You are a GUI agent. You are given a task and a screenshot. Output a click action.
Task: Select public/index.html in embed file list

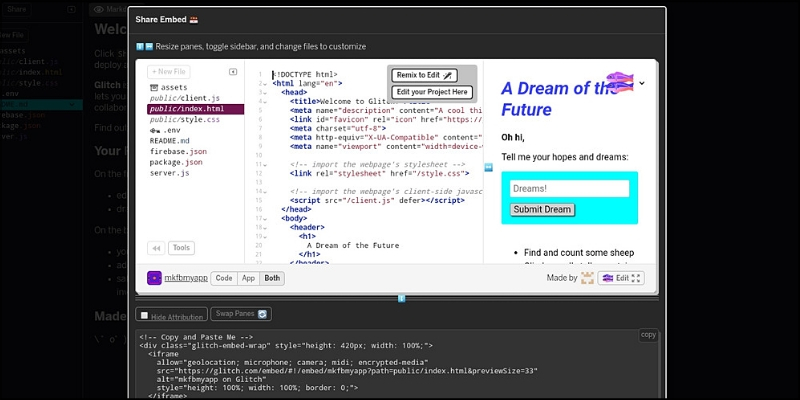click(x=195, y=109)
